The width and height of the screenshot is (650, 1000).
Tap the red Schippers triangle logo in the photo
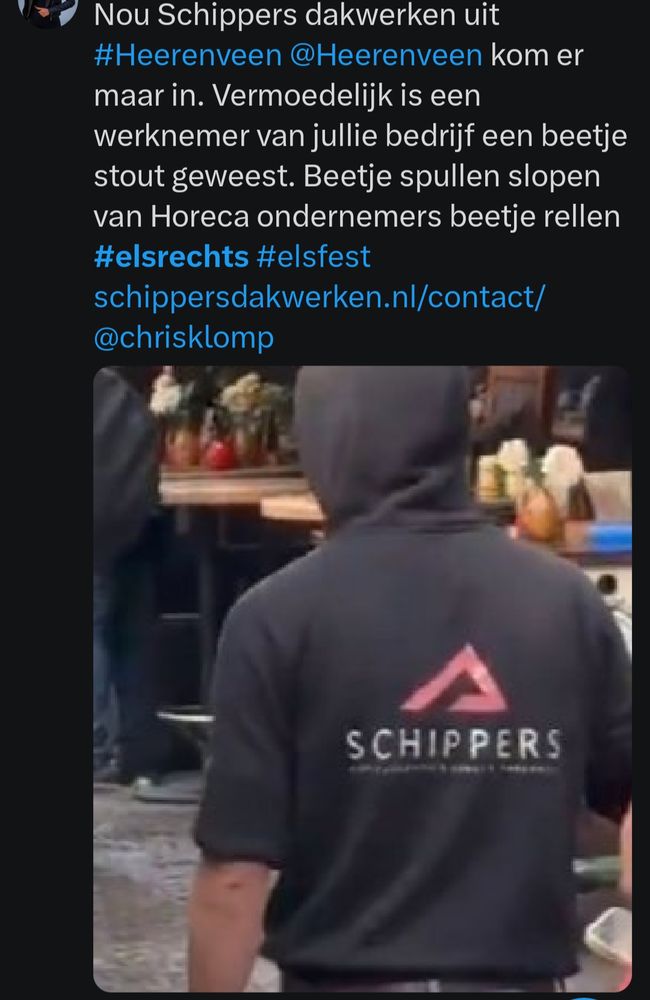point(454,679)
